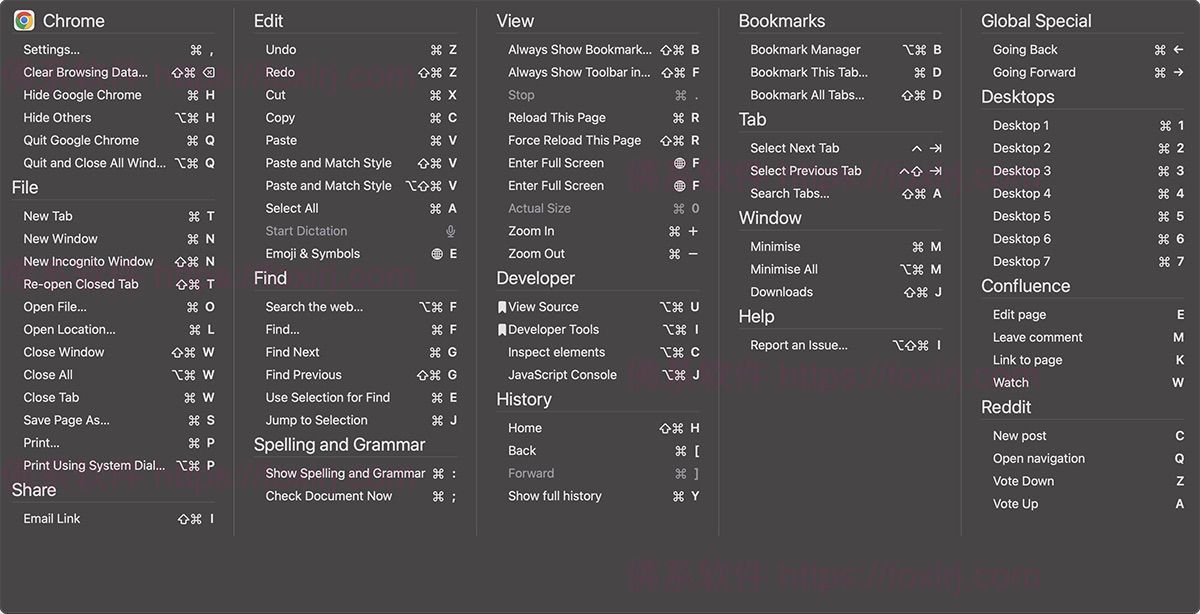1200x614 pixels.
Task: Click the JavaScript Console item
Action: pos(562,375)
